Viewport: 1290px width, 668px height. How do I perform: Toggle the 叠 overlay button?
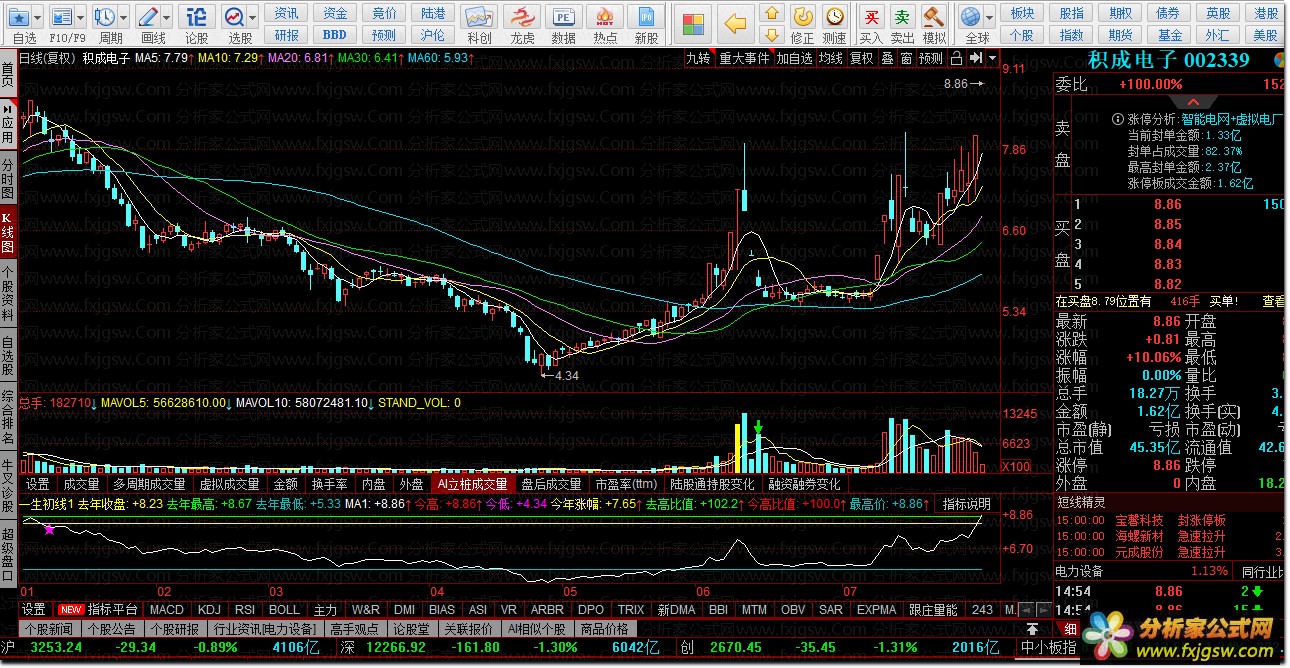[887, 58]
